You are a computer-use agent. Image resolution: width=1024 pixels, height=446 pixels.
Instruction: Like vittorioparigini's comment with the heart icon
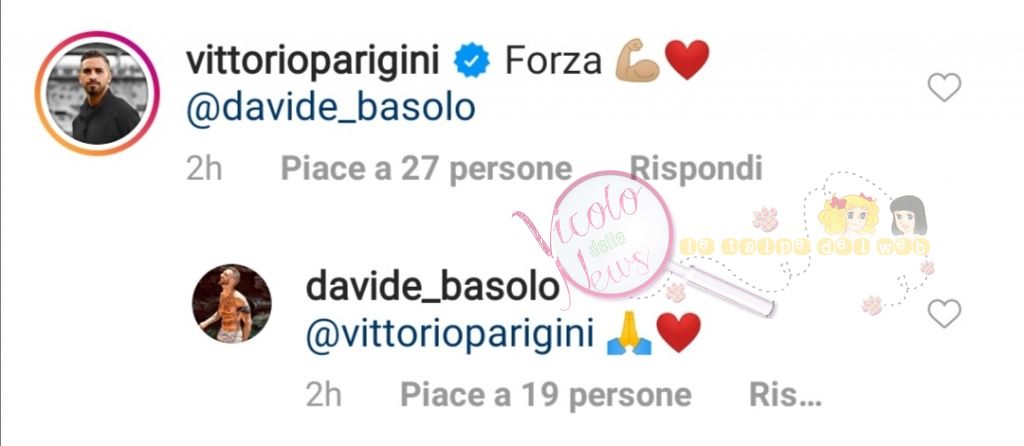click(x=944, y=88)
